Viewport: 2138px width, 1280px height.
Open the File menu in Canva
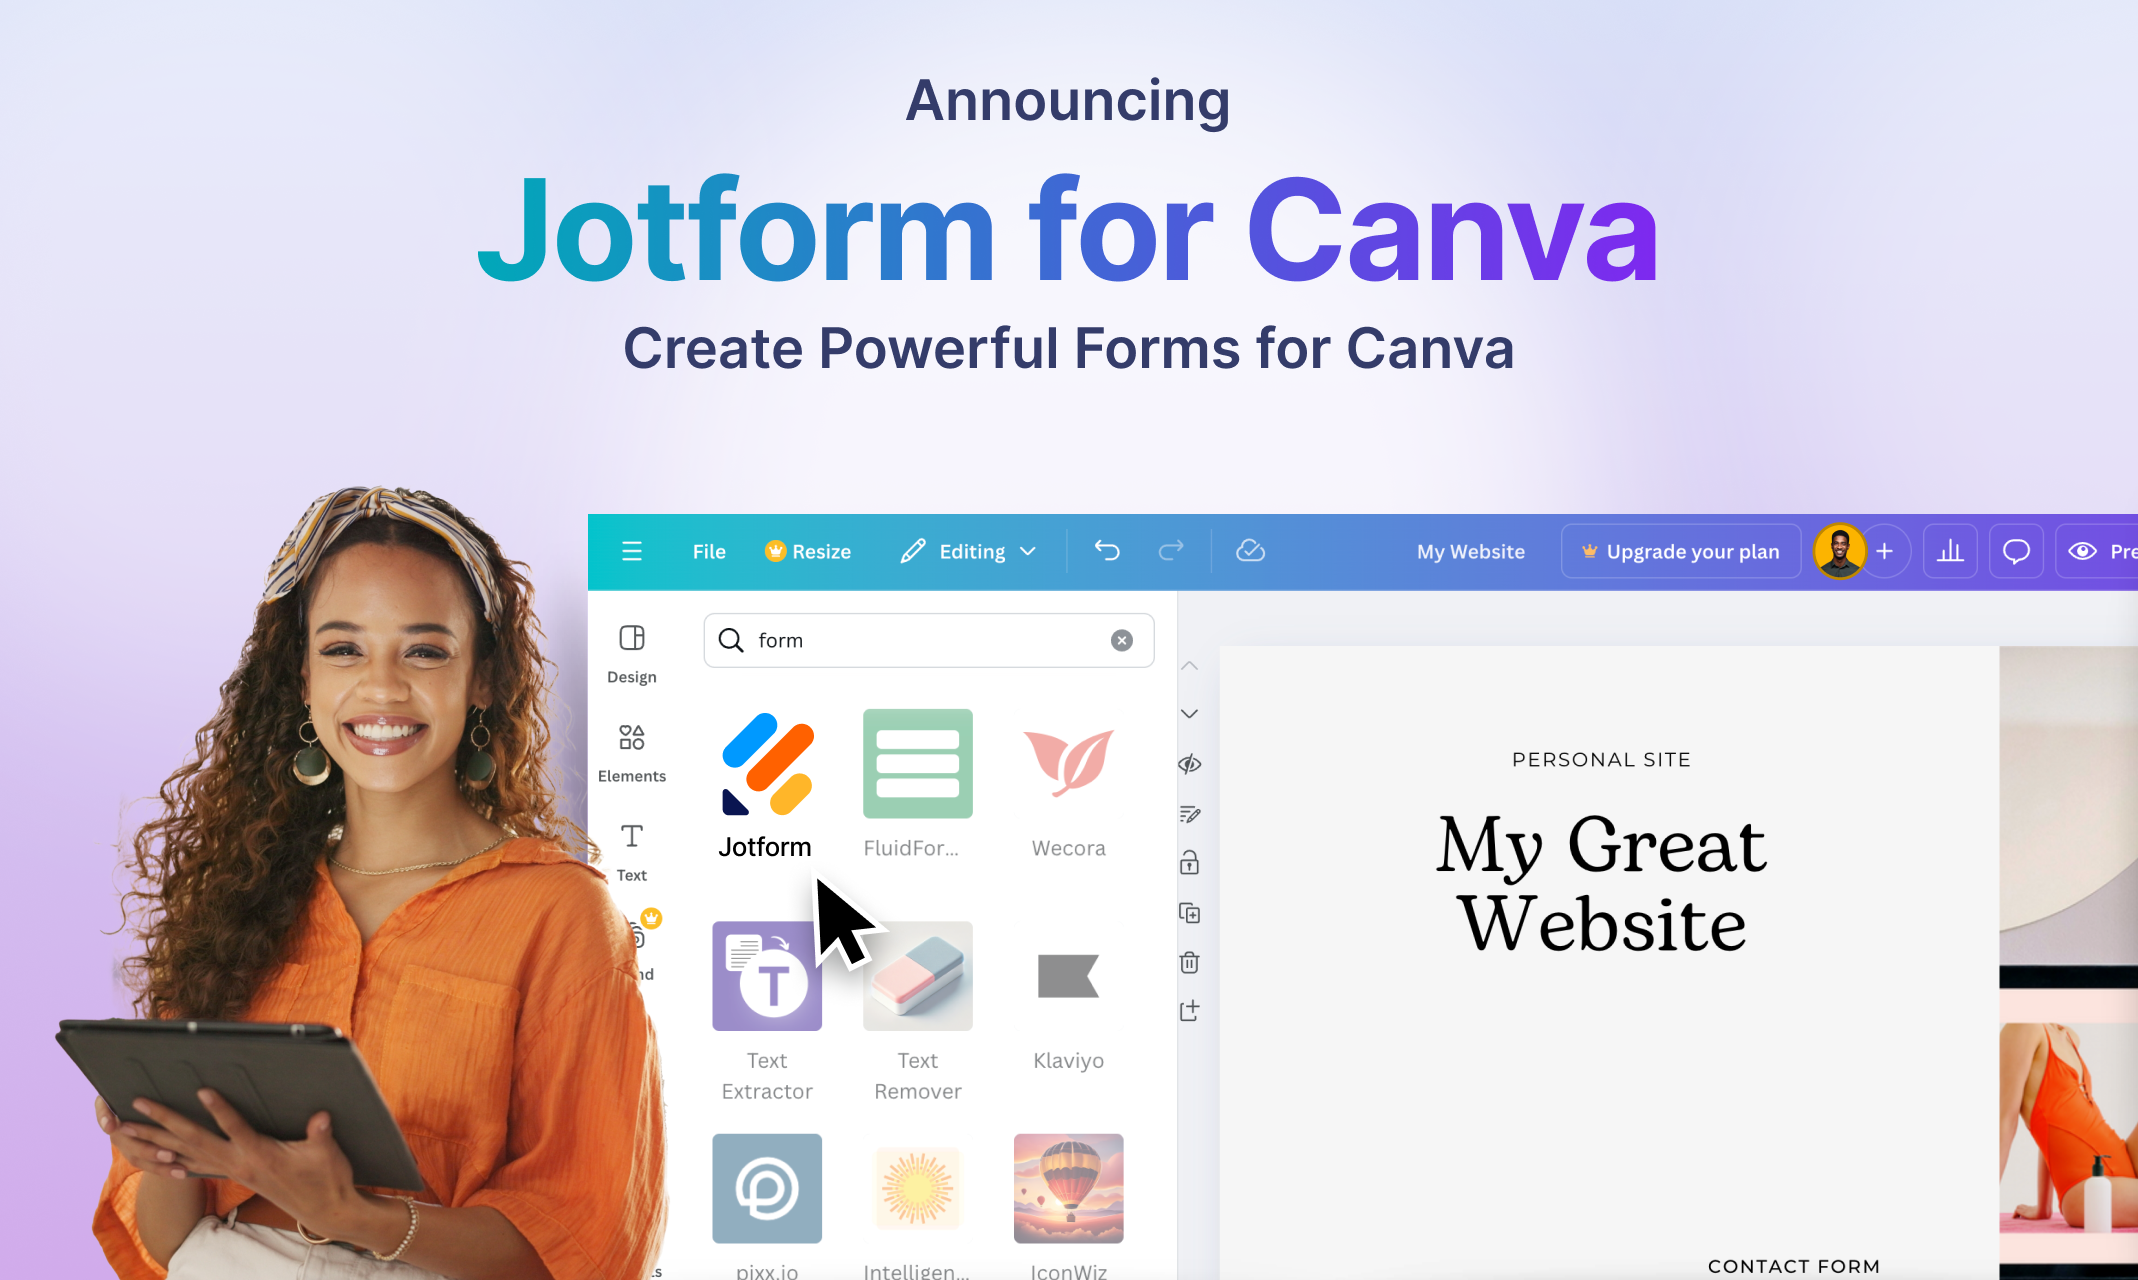pos(709,550)
